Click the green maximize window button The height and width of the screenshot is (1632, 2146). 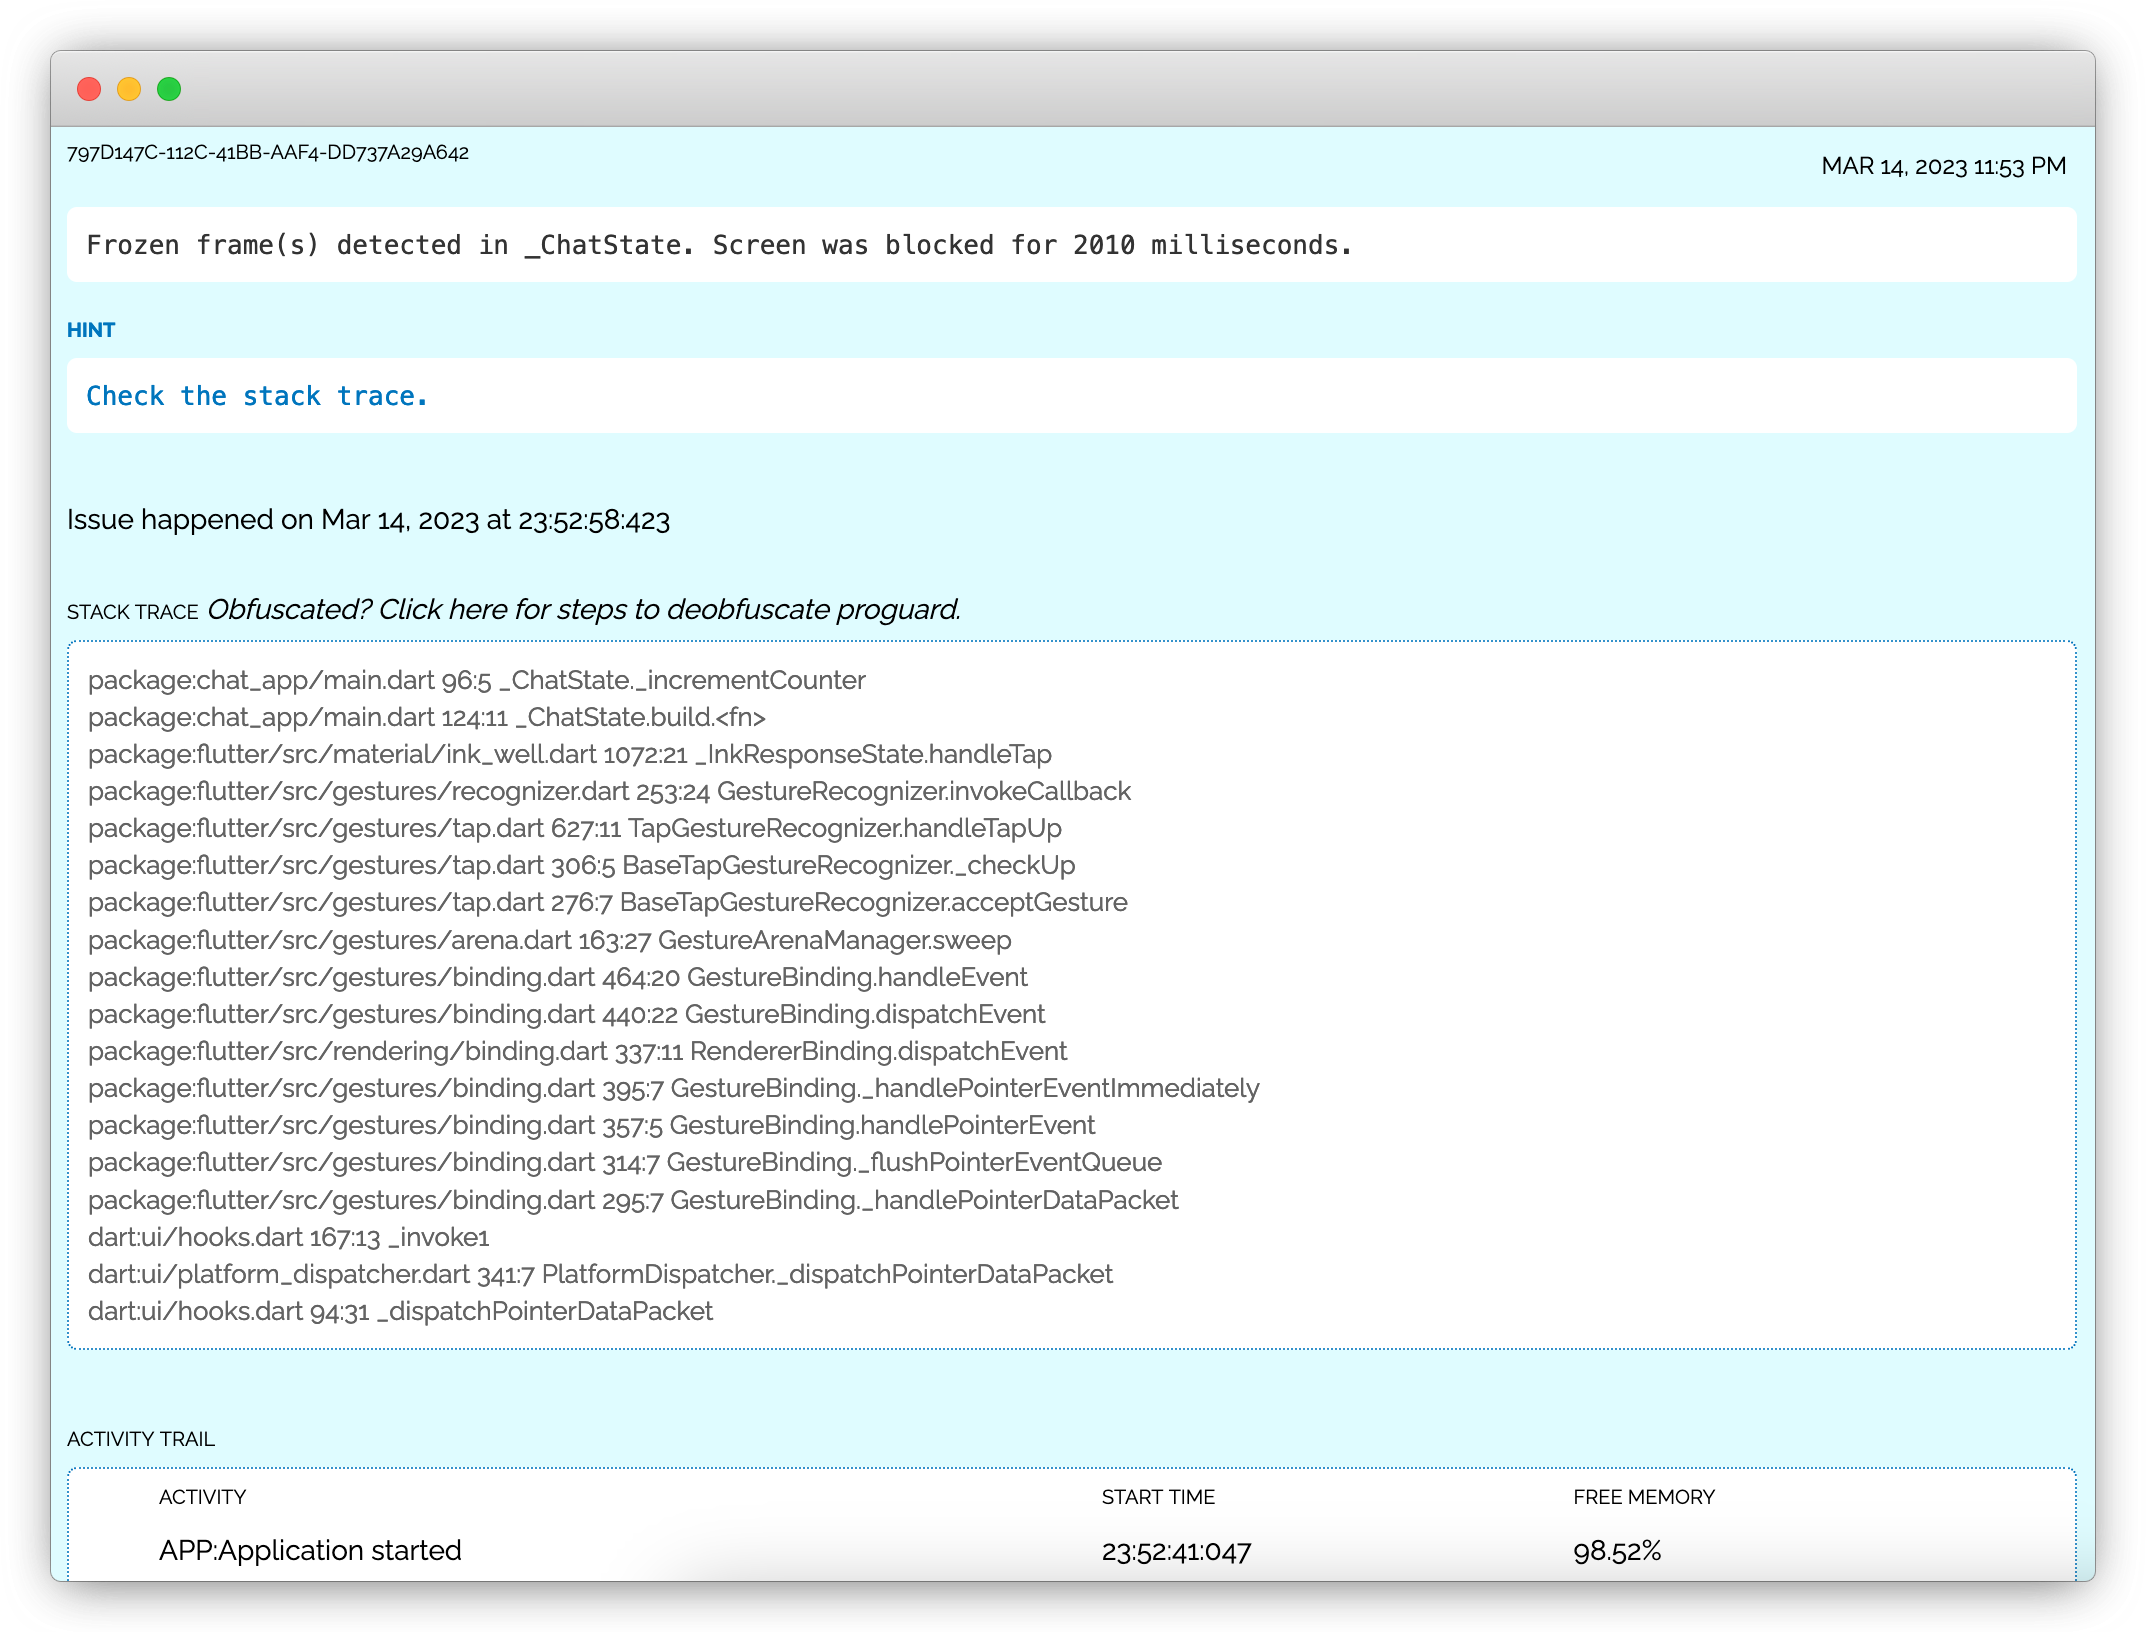(169, 89)
